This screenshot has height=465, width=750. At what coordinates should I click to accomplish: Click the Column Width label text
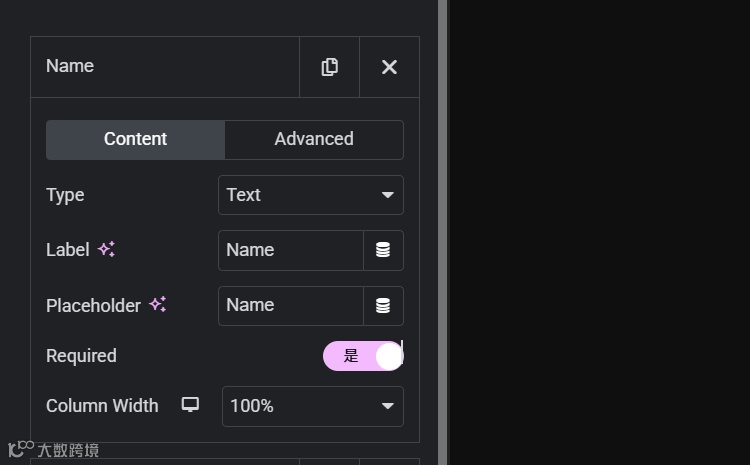point(102,406)
